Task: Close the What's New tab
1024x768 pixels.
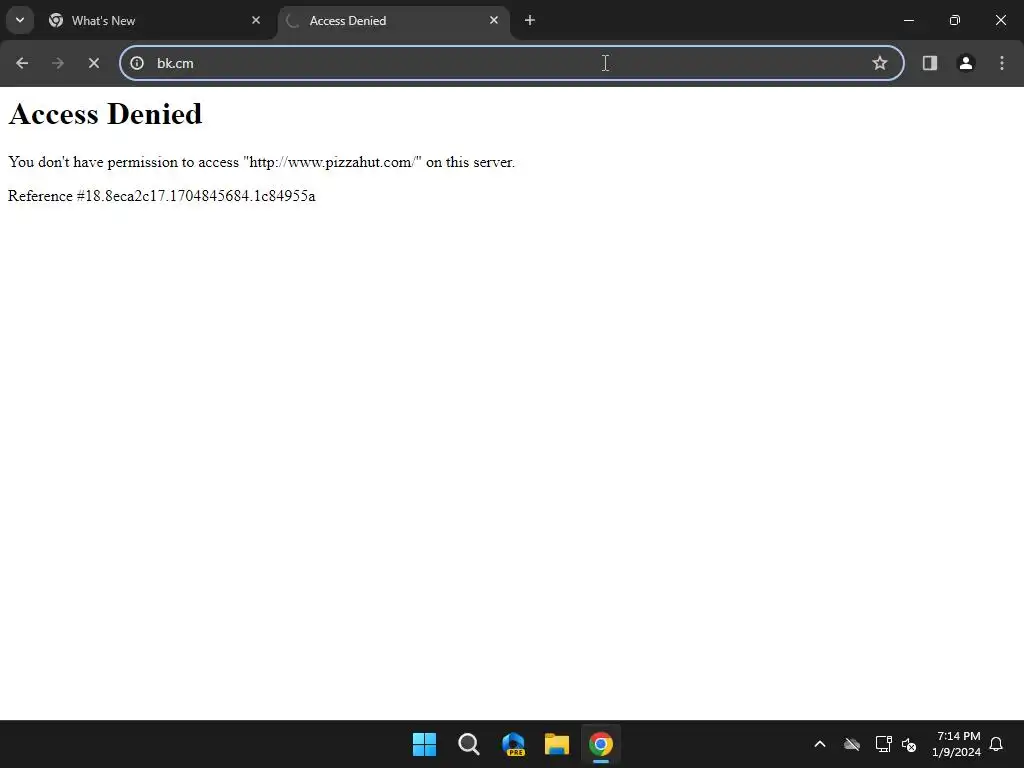Action: click(256, 20)
